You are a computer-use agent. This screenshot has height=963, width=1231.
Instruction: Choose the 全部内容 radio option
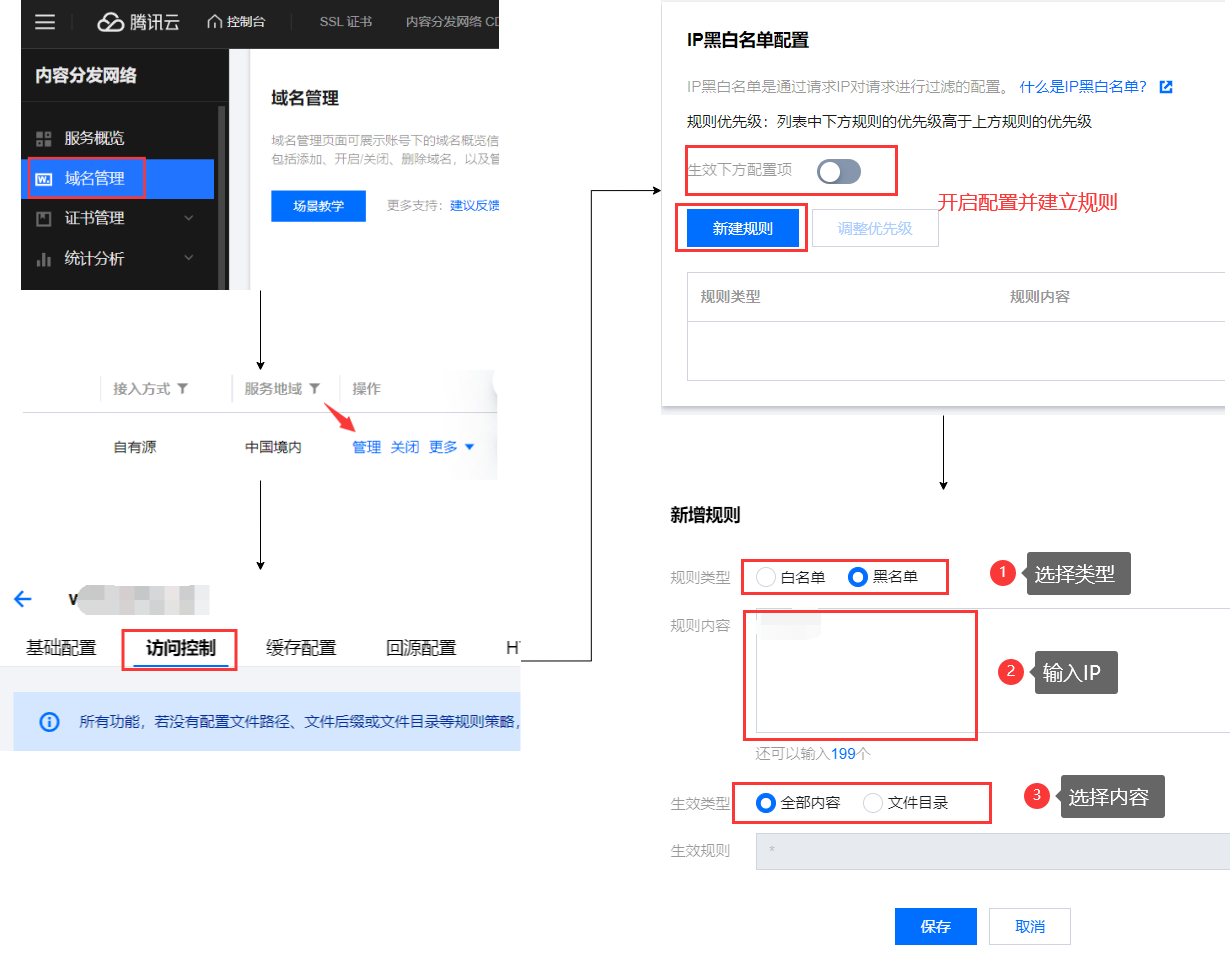click(x=766, y=803)
